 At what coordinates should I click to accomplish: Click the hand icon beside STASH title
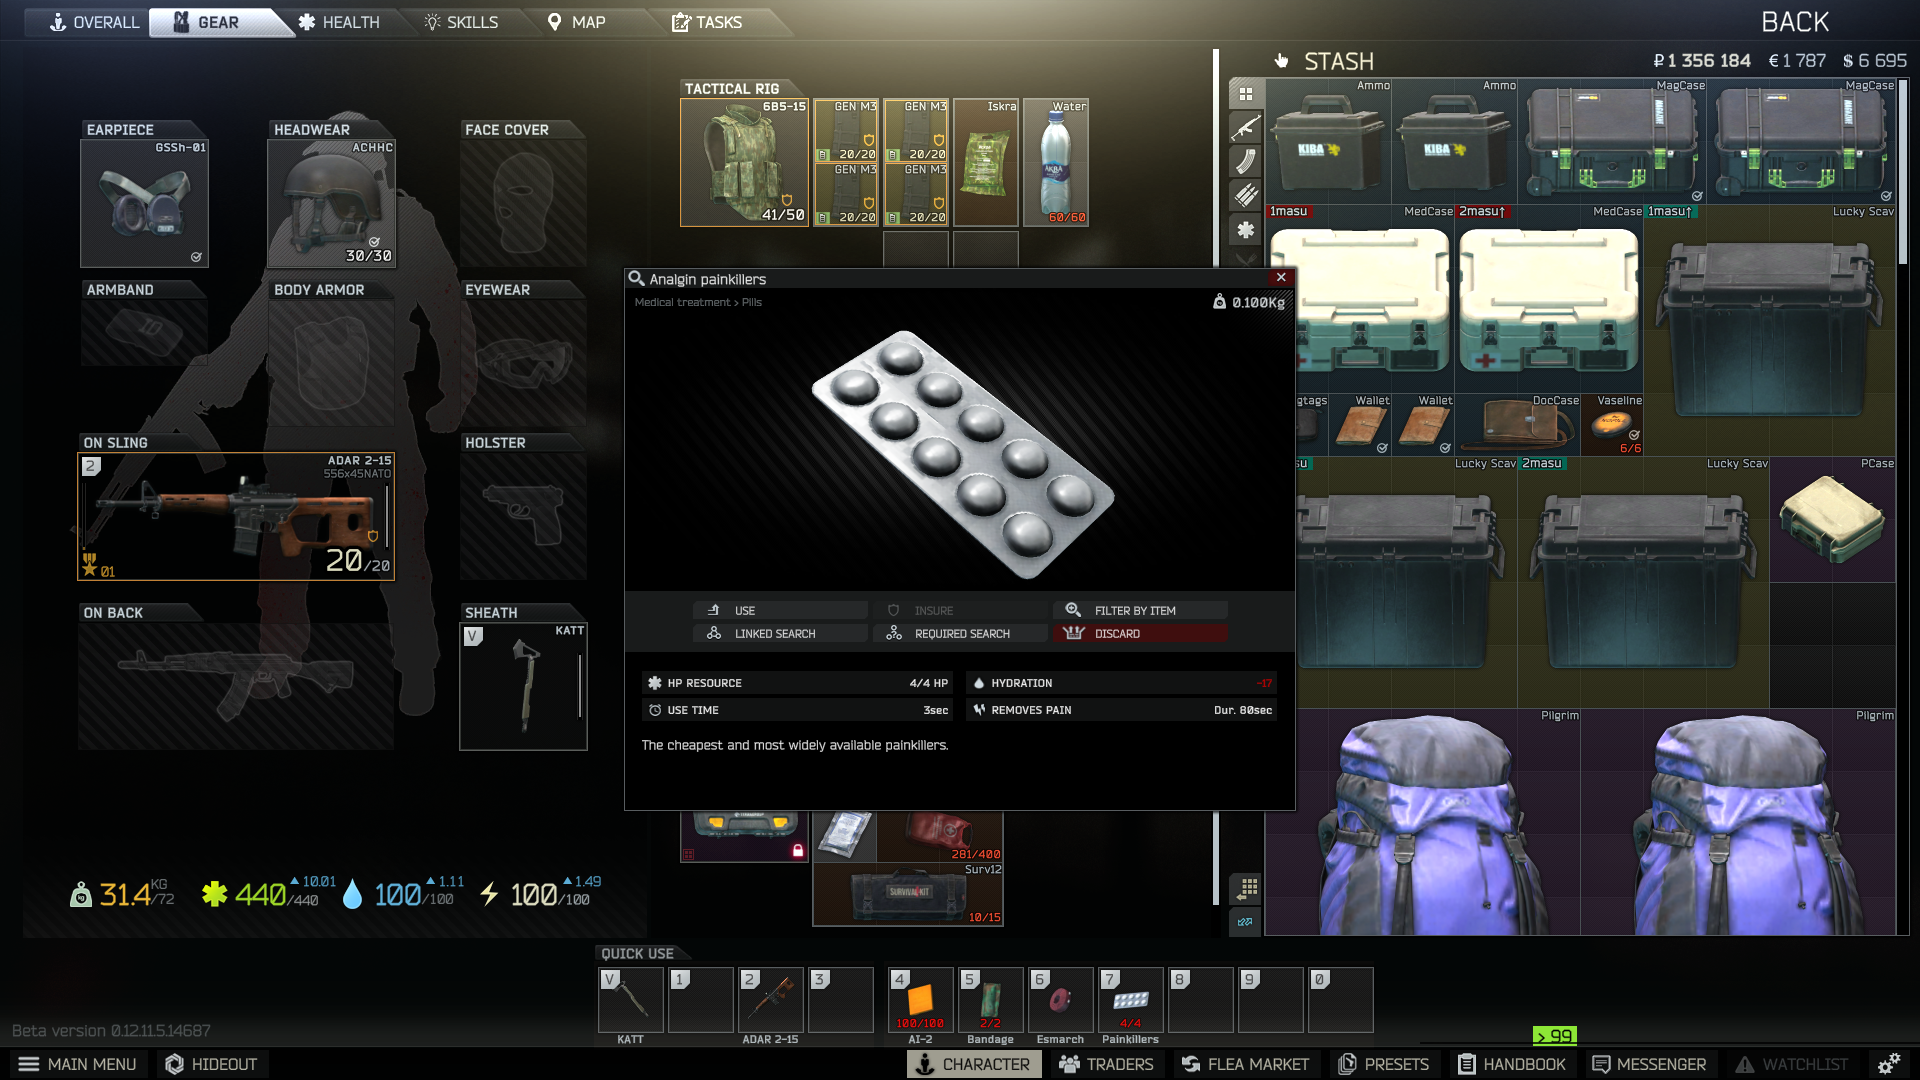[1281, 61]
